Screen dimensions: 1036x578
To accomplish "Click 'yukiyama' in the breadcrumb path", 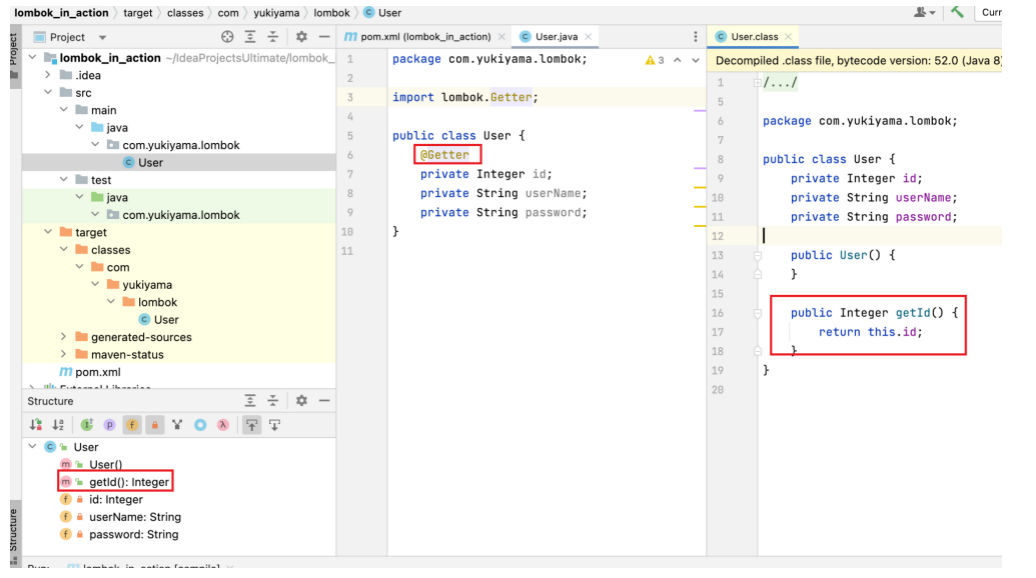I will point(276,13).
